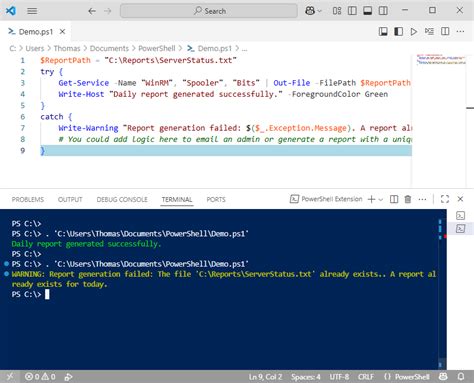Image resolution: width=474 pixels, height=383 pixels.
Task: Open the remote window status icon
Action: pos(10,377)
